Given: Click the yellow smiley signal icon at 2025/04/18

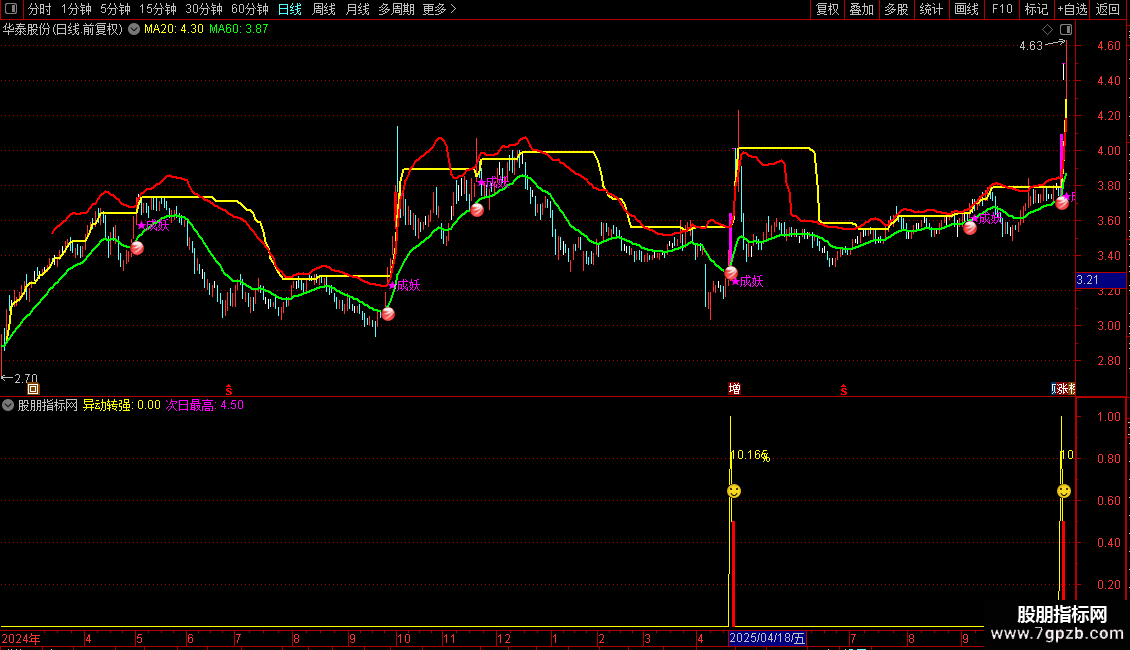Looking at the screenshot, I should click(734, 491).
